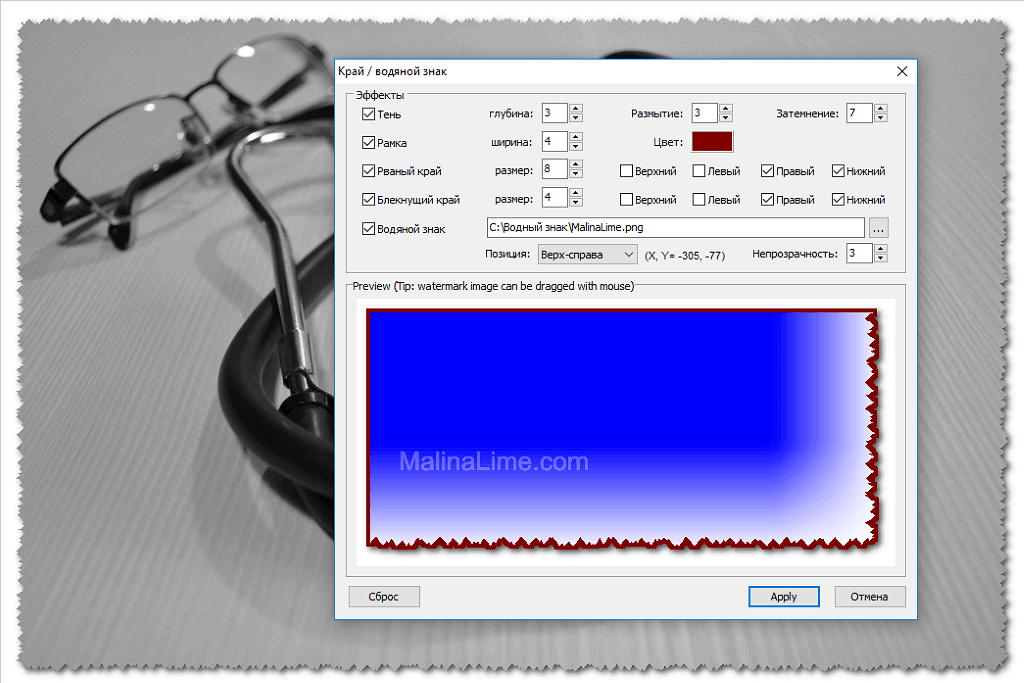
Task: Increase the Непрозрачность spinner value
Action: (x=880, y=249)
